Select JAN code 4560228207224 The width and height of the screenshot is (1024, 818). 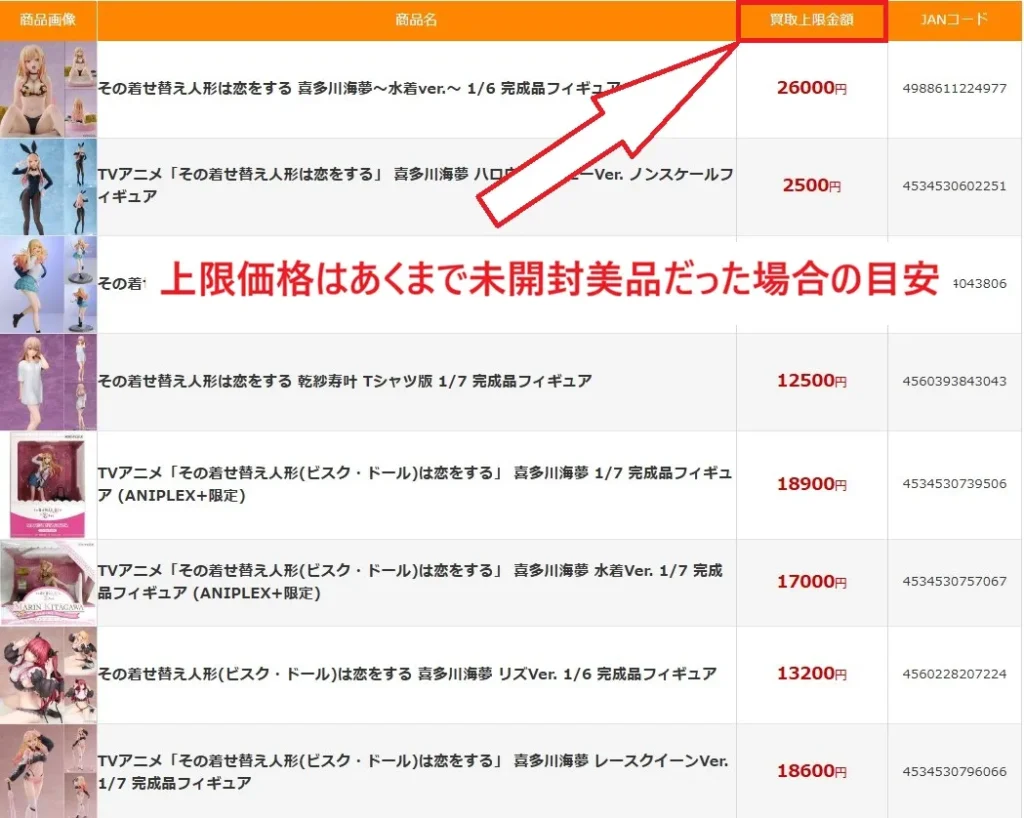click(954, 674)
